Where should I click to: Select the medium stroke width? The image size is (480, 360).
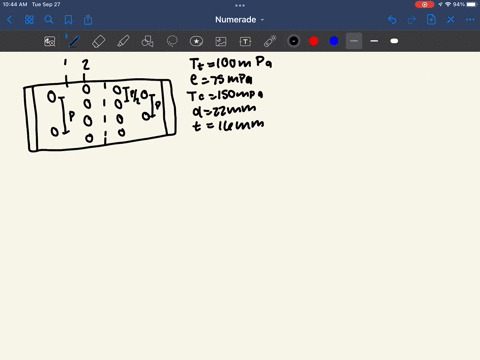point(374,41)
